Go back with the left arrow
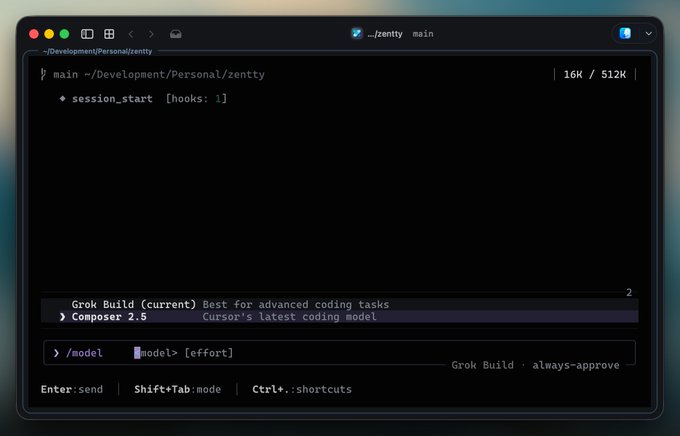This screenshot has height=436, width=680. tap(131, 34)
